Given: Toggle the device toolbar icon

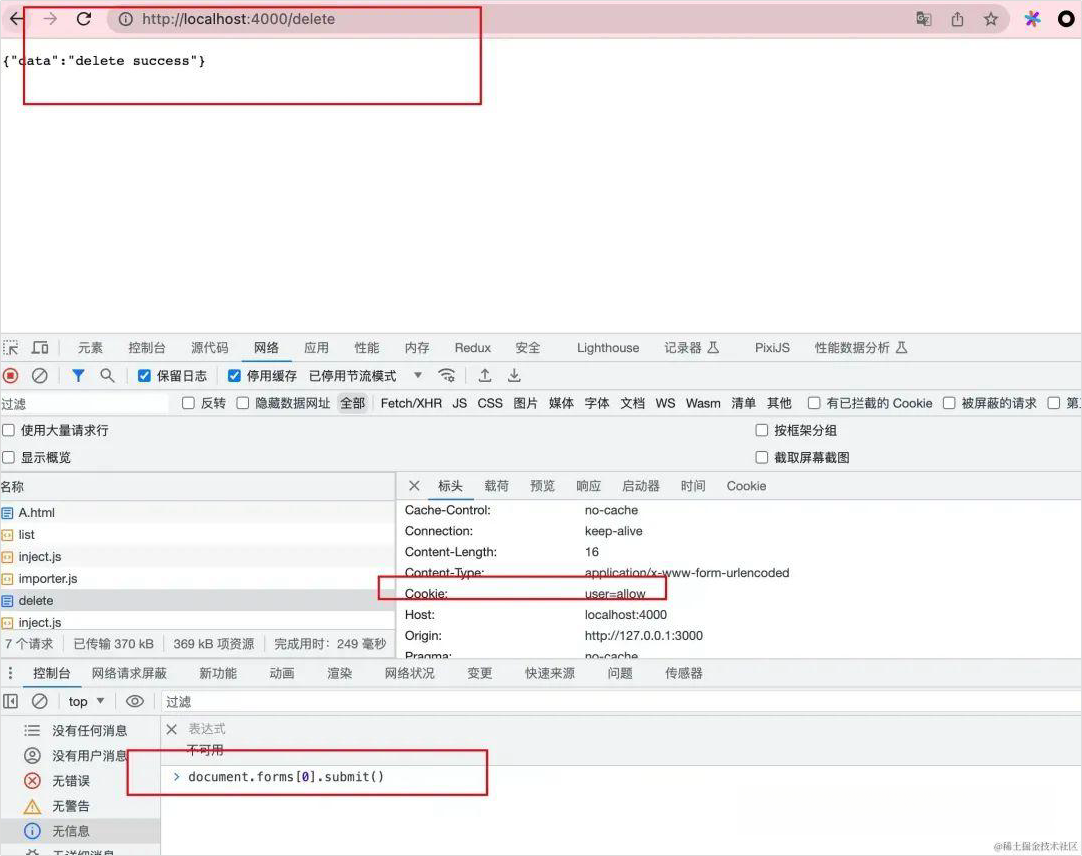Looking at the screenshot, I should (40, 347).
